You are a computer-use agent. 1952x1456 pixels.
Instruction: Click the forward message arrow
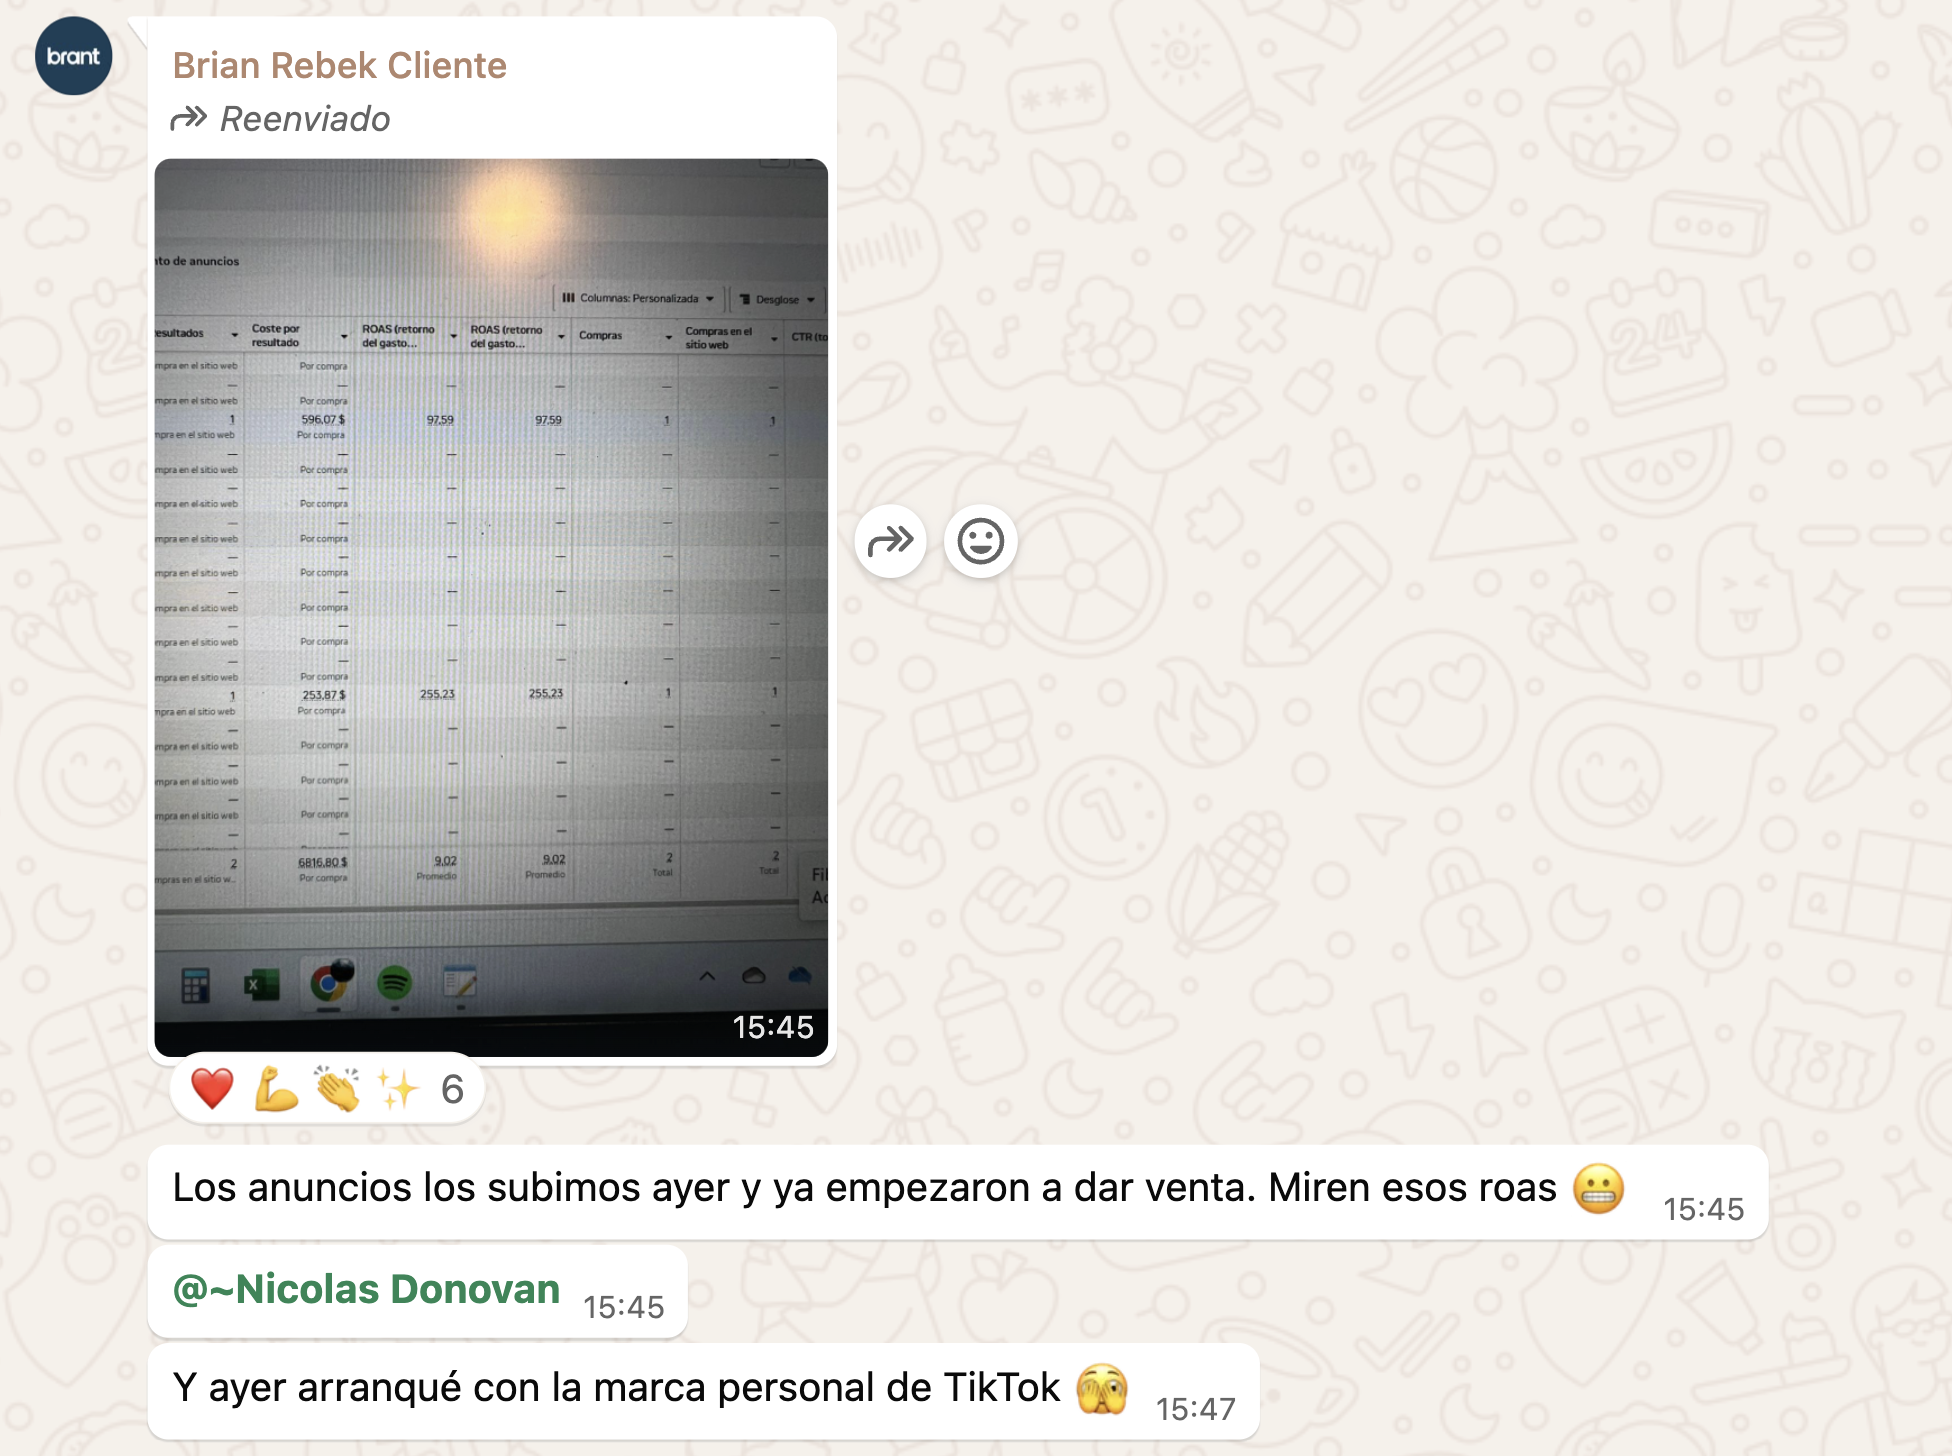click(x=891, y=541)
